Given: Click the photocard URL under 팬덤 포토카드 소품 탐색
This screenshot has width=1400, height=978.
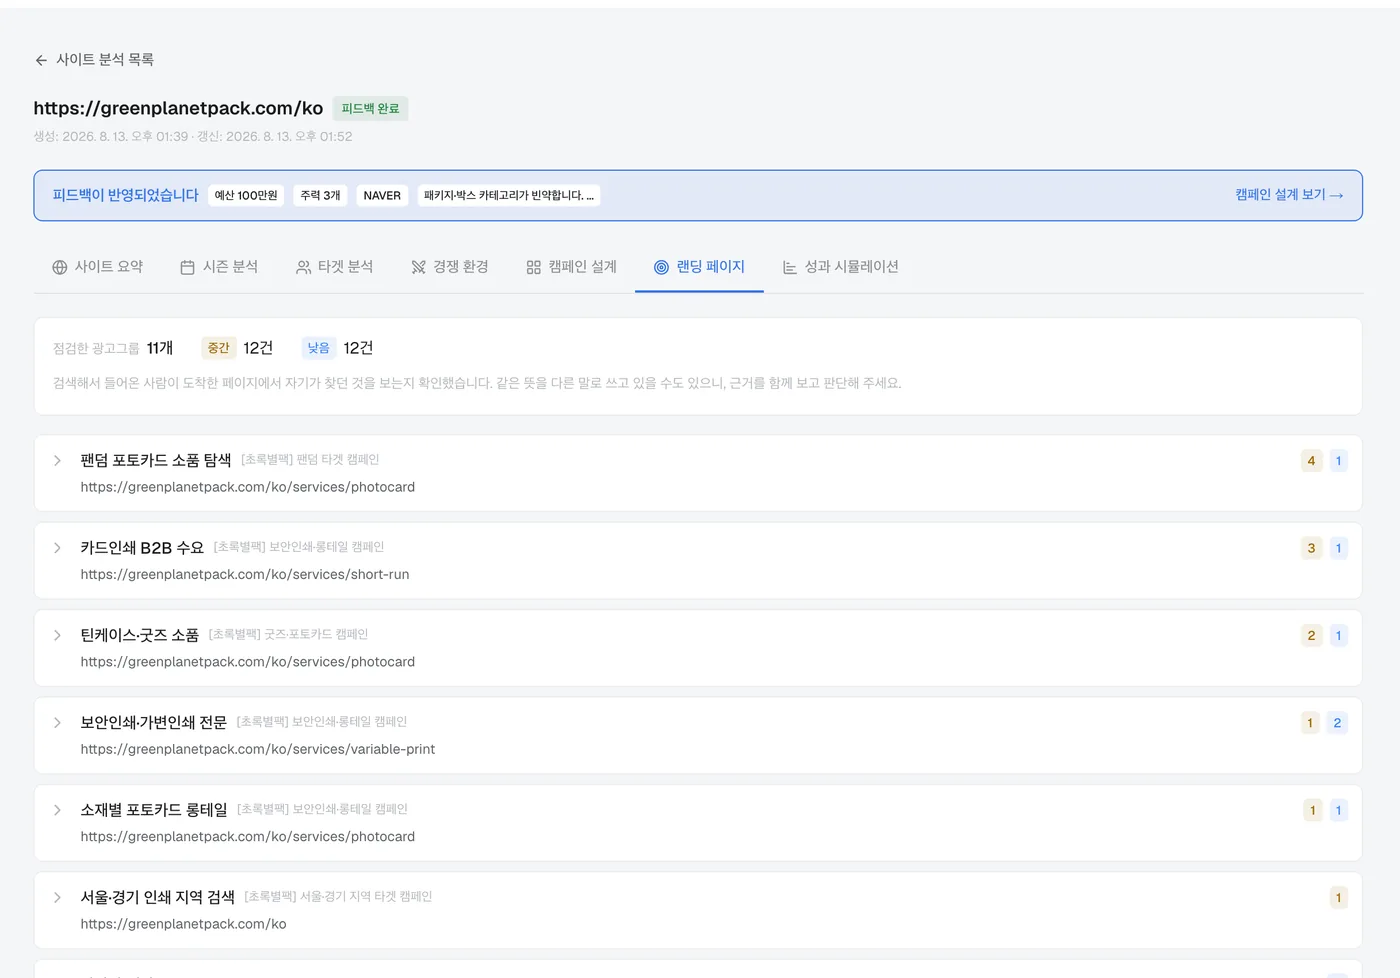Looking at the screenshot, I should 248,487.
